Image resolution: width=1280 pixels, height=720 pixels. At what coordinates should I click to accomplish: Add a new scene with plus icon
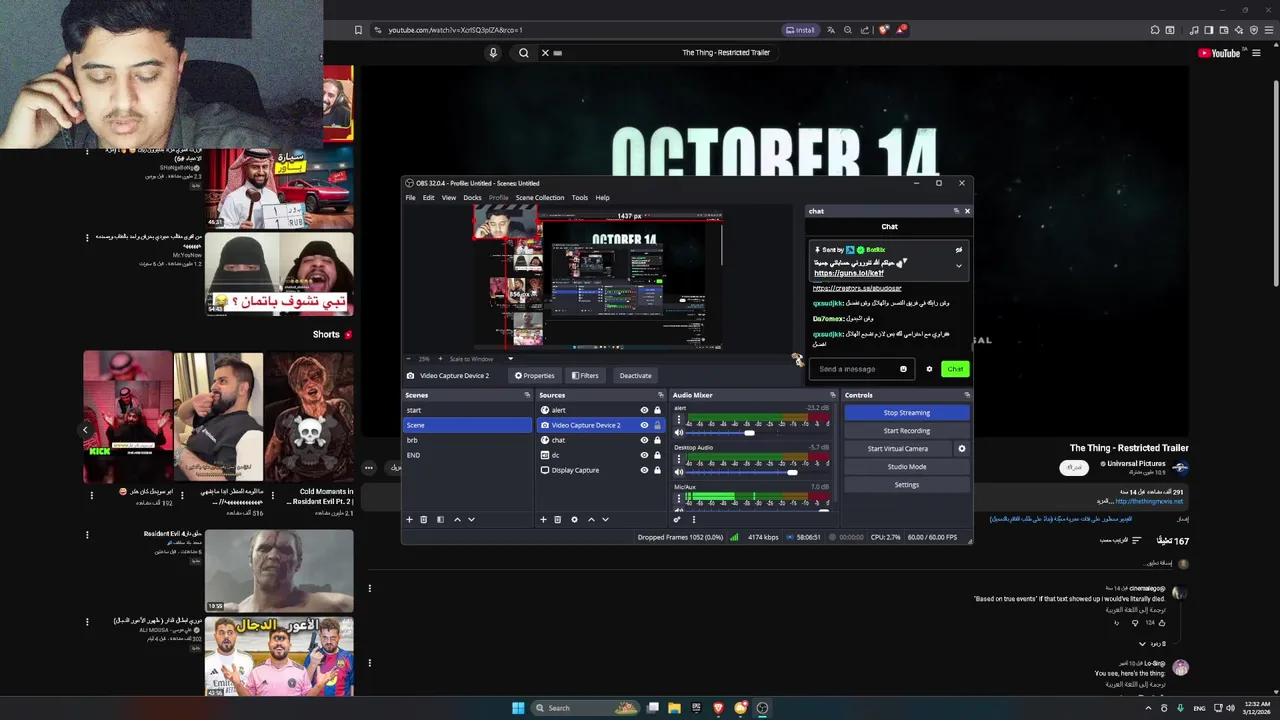pos(409,519)
